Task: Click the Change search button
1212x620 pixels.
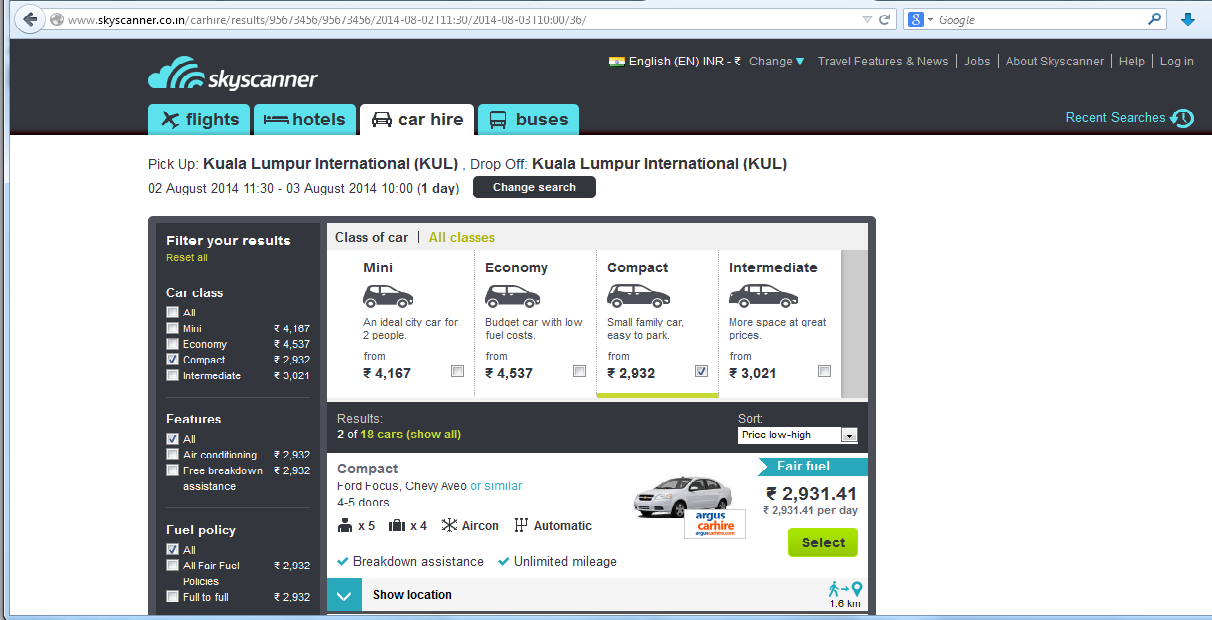Action: point(534,187)
